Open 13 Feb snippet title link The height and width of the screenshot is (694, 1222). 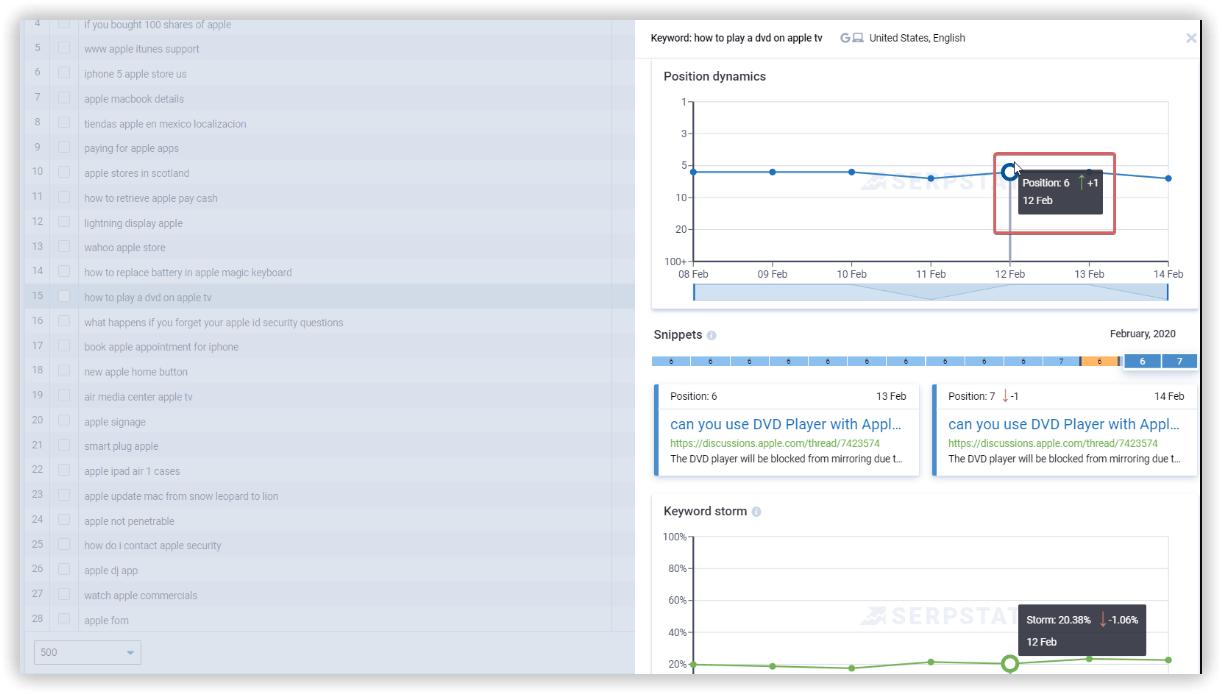click(787, 424)
